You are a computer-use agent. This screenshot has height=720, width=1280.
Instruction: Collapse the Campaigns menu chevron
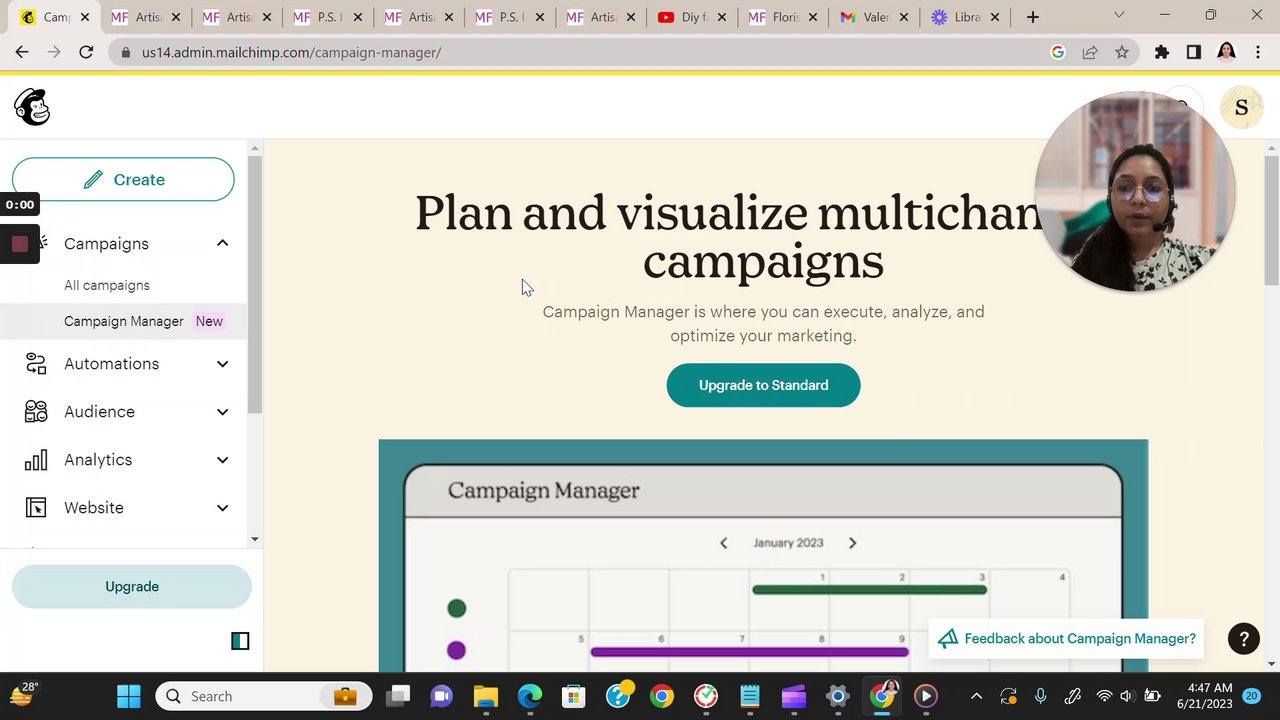tap(222, 244)
